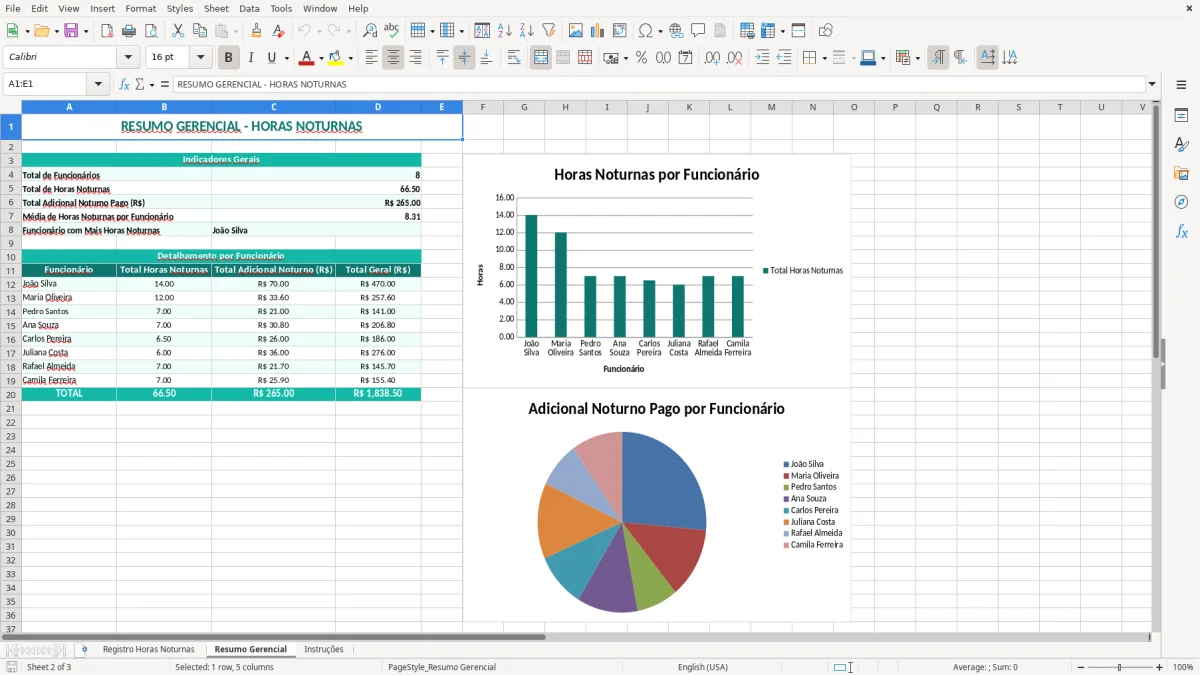Image resolution: width=1200 pixels, height=675 pixels.
Task: Toggle bold formatting
Action: 229,58
